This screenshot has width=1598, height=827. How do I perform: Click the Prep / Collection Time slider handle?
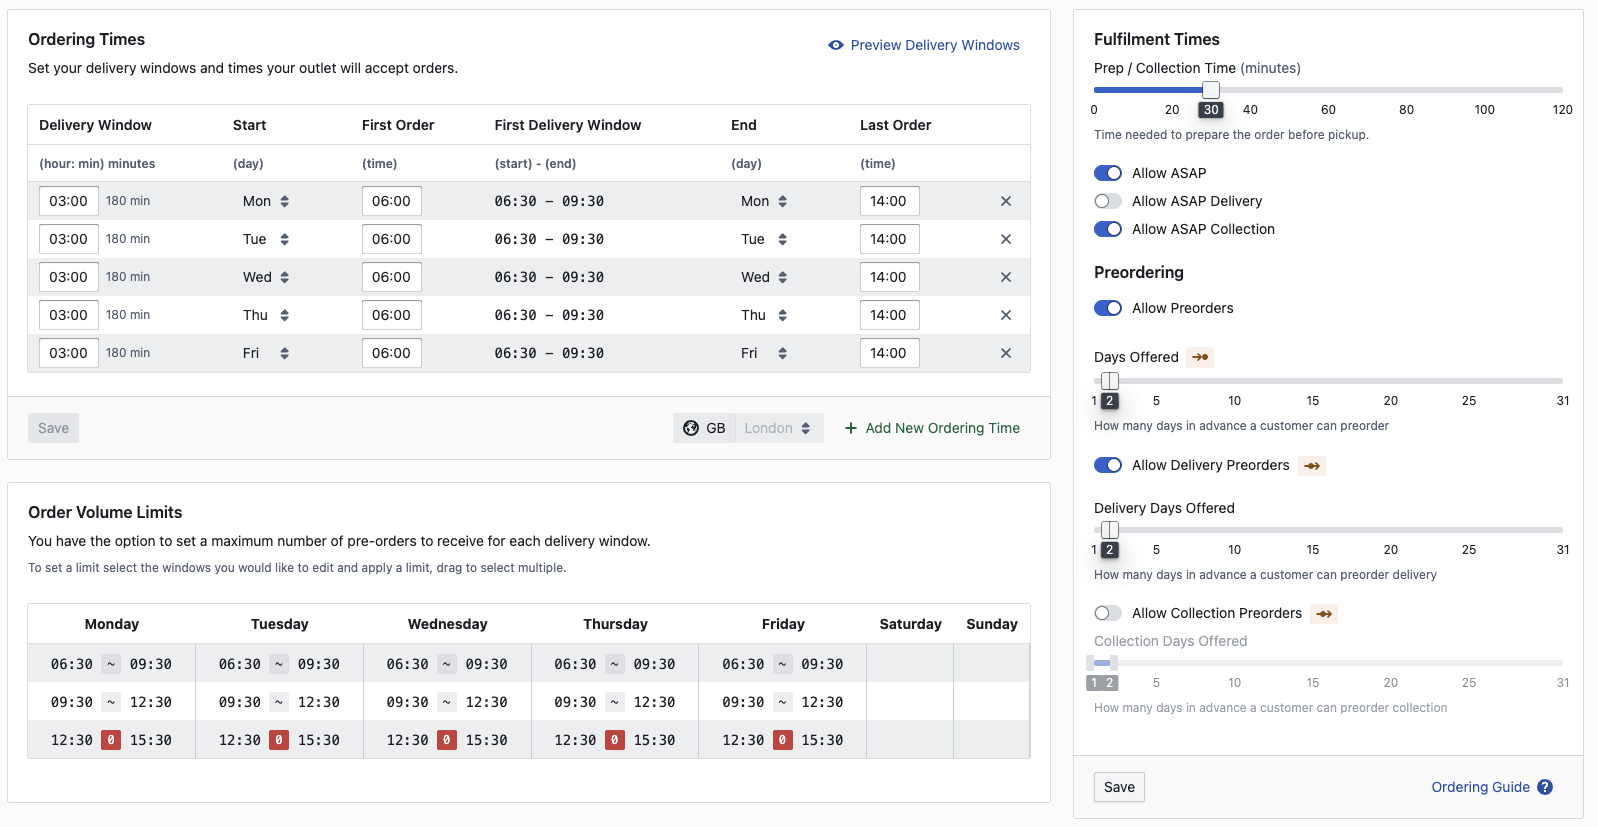pos(1210,90)
